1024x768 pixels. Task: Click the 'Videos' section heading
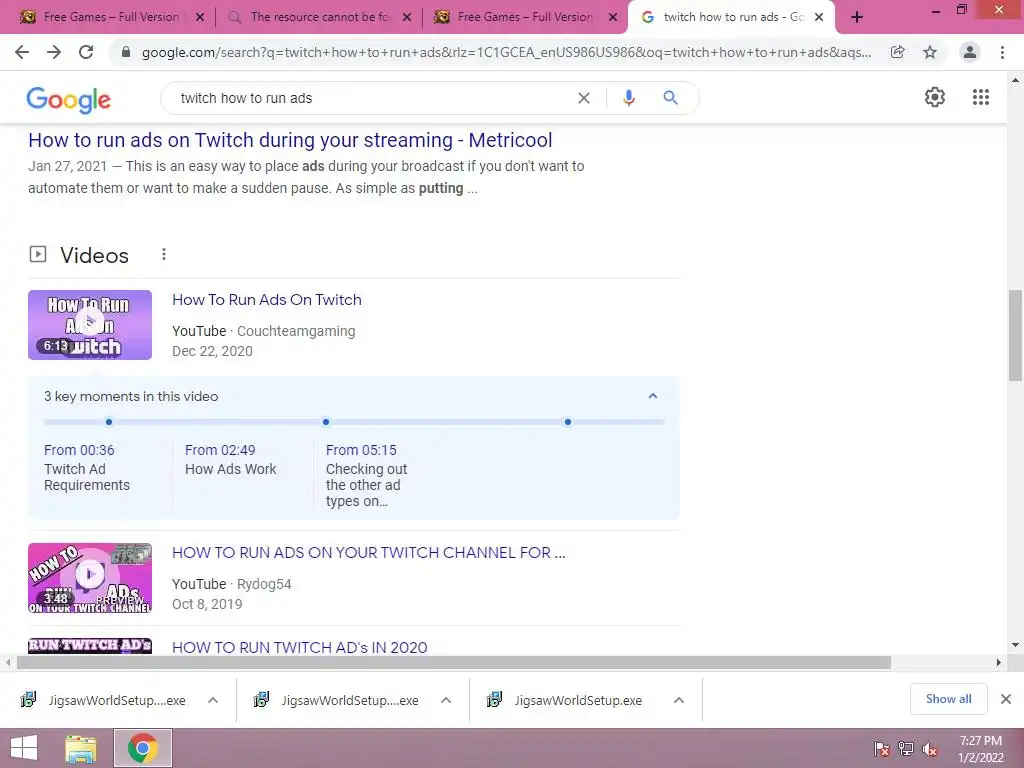[94, 255]
